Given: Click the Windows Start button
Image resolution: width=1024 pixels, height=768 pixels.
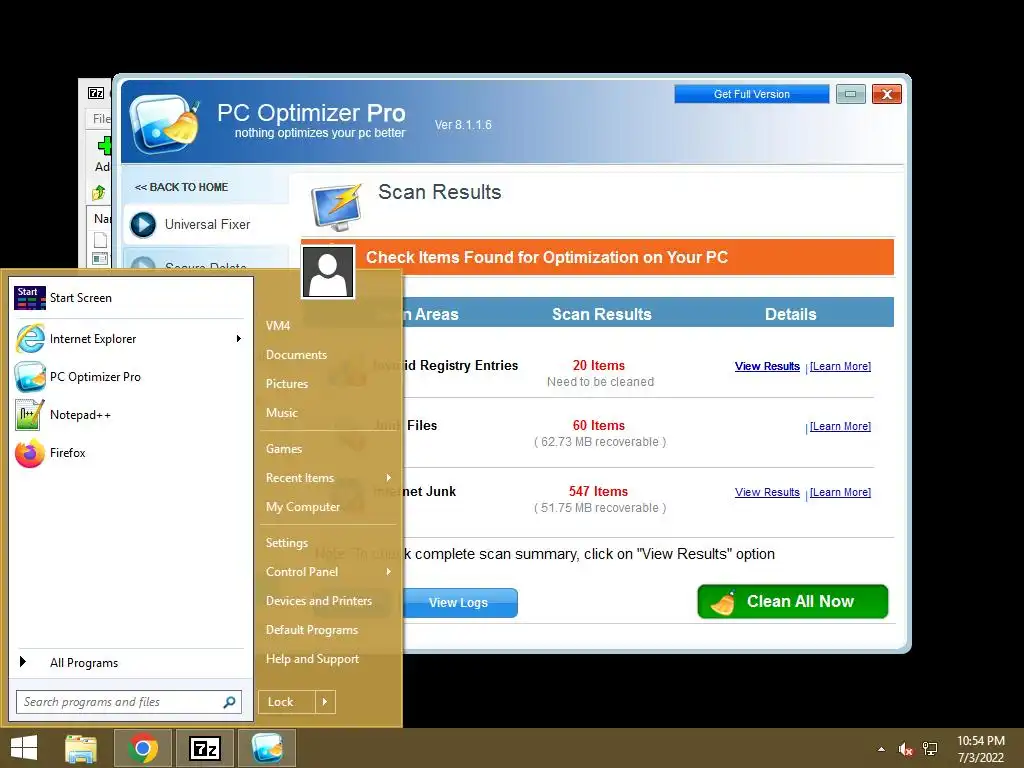Looking at the screenshot, I should tap(24, 748).
